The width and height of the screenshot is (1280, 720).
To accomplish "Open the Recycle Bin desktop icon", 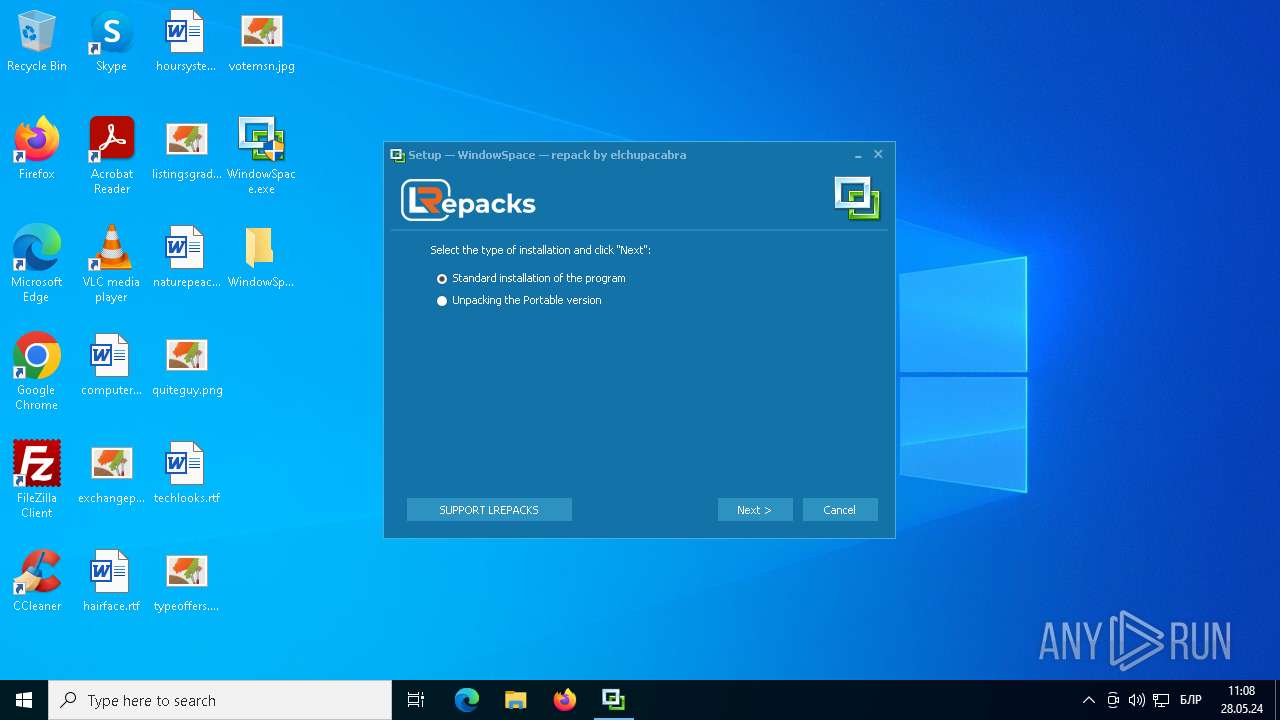I will coord(37,41).
